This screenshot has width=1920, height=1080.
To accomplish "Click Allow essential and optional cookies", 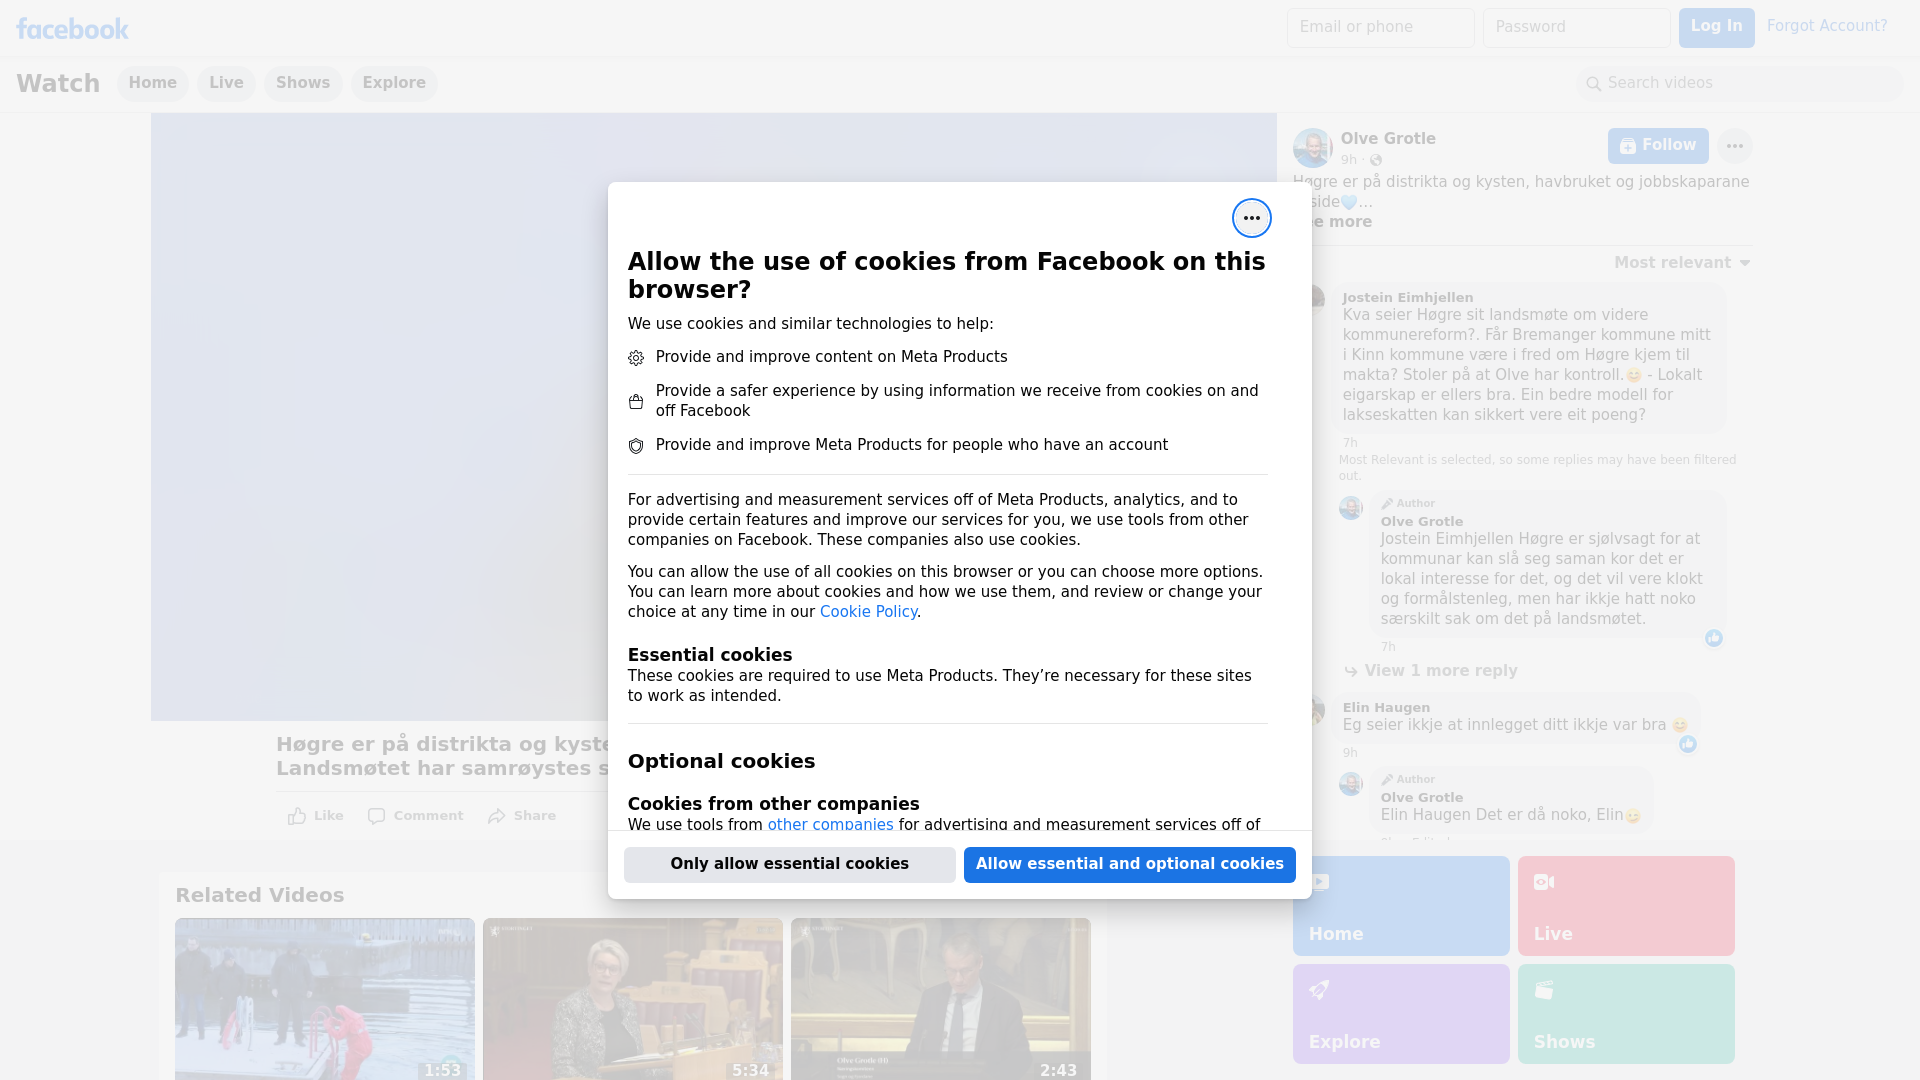I will point(1130,864).
